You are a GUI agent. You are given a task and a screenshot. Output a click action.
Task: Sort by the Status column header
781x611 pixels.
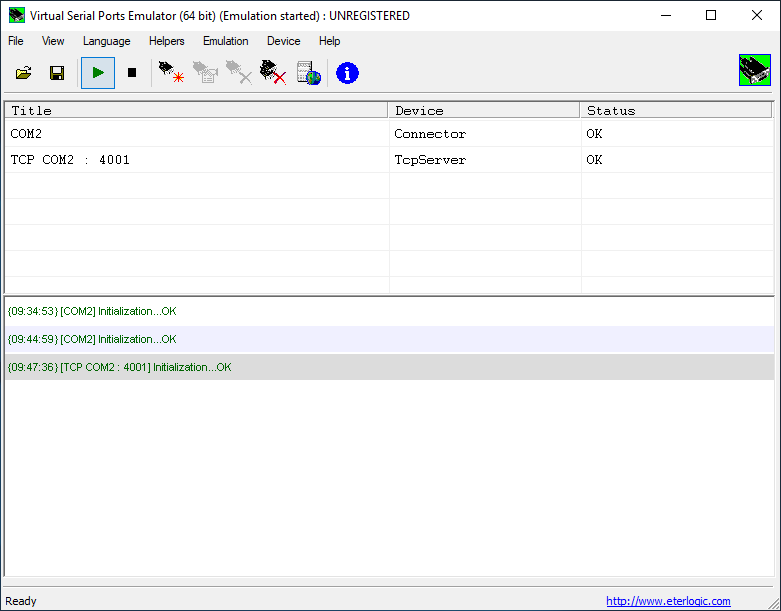(x=676, y=111)
